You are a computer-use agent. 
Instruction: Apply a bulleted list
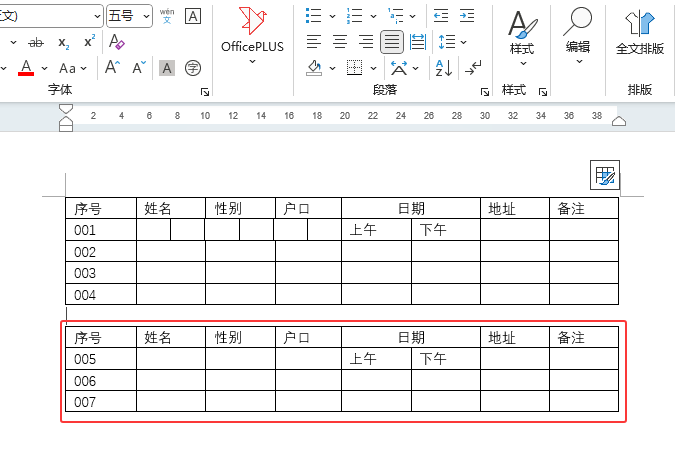tap(313, 16)
